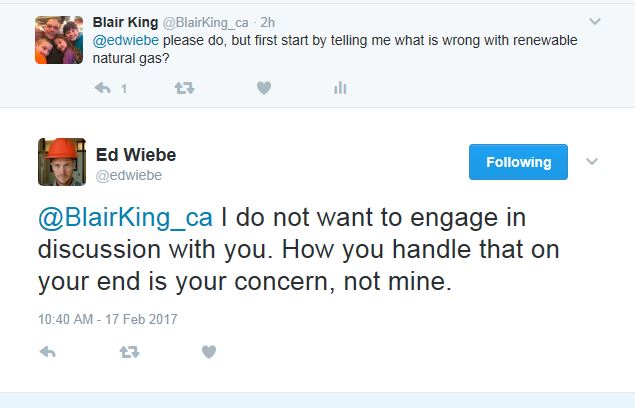Click the @BlairKing_ca mention in main tweet

(125, 217)
